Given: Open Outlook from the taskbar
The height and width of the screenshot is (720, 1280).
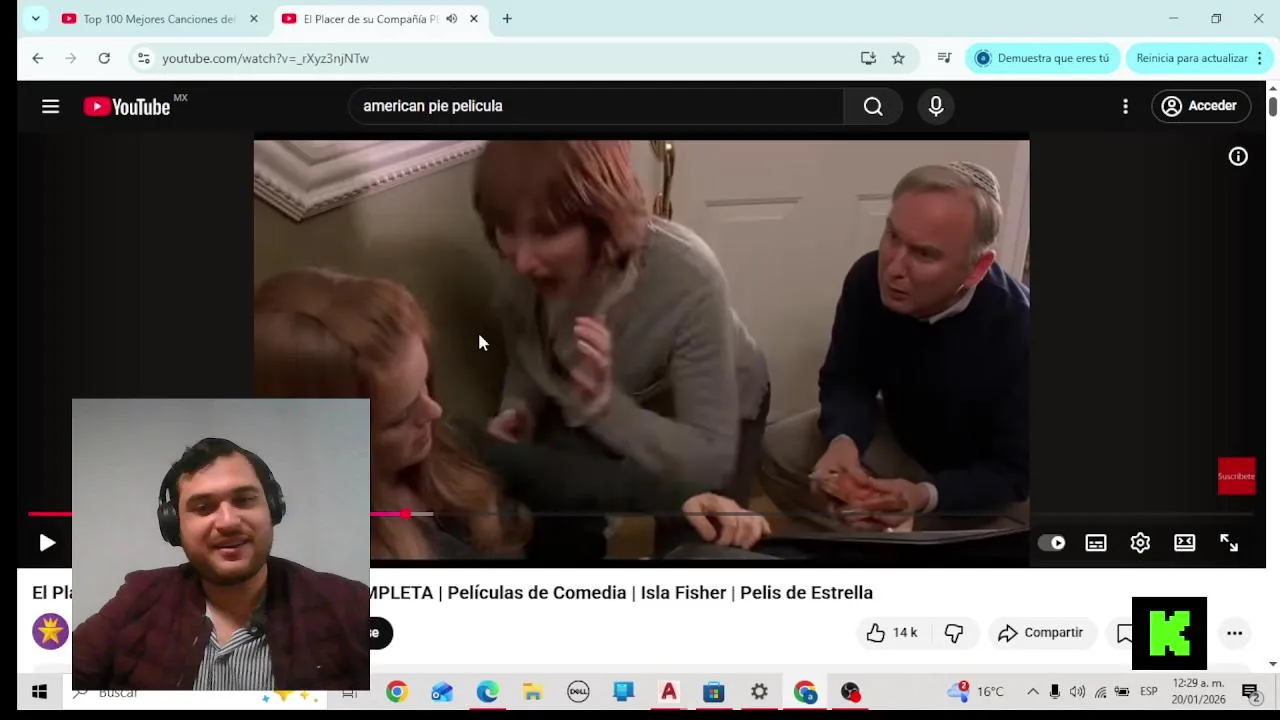Looking at the screenshot, I should (442, 692).
